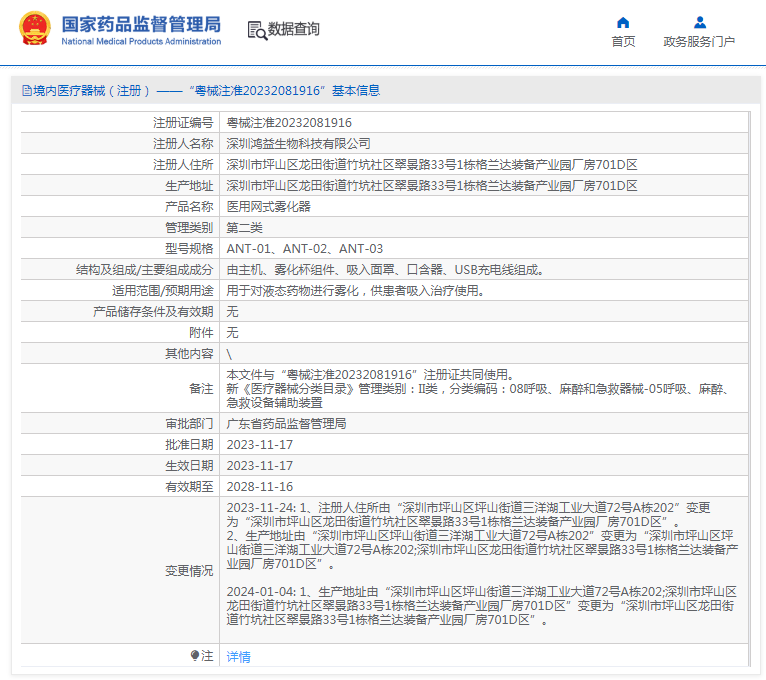Click the 首页 home icon
The image size is (766, 680).
623,22
